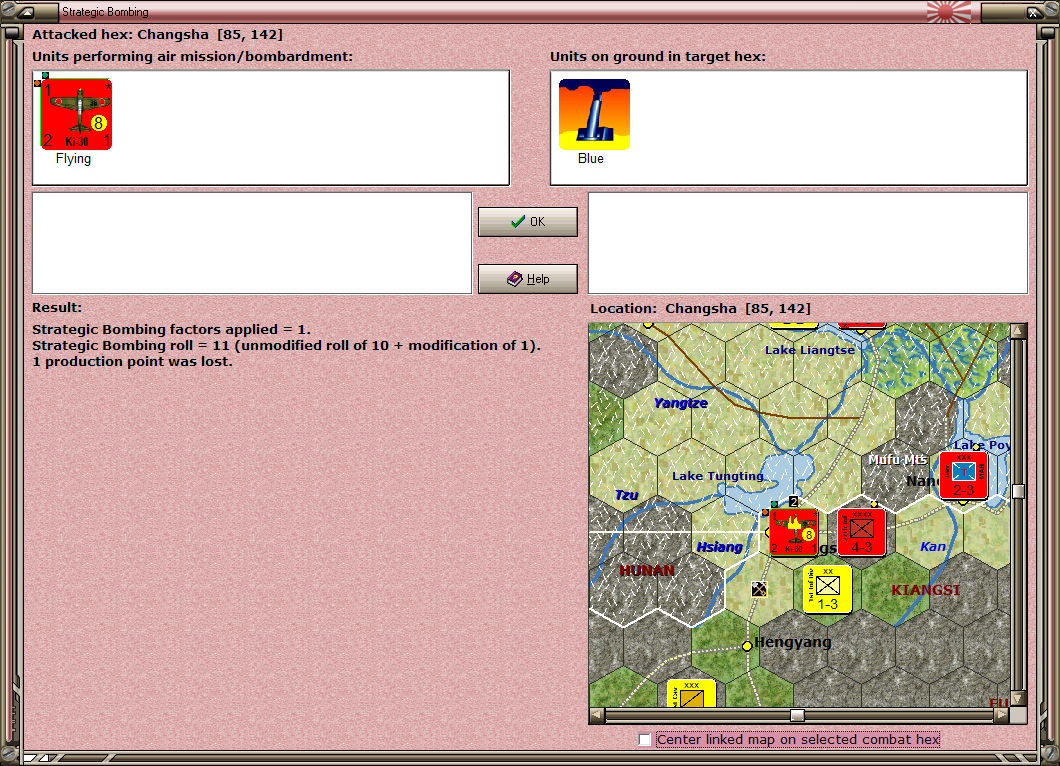Click the 'Lake Liangtse' map label

tap(810, 350)
